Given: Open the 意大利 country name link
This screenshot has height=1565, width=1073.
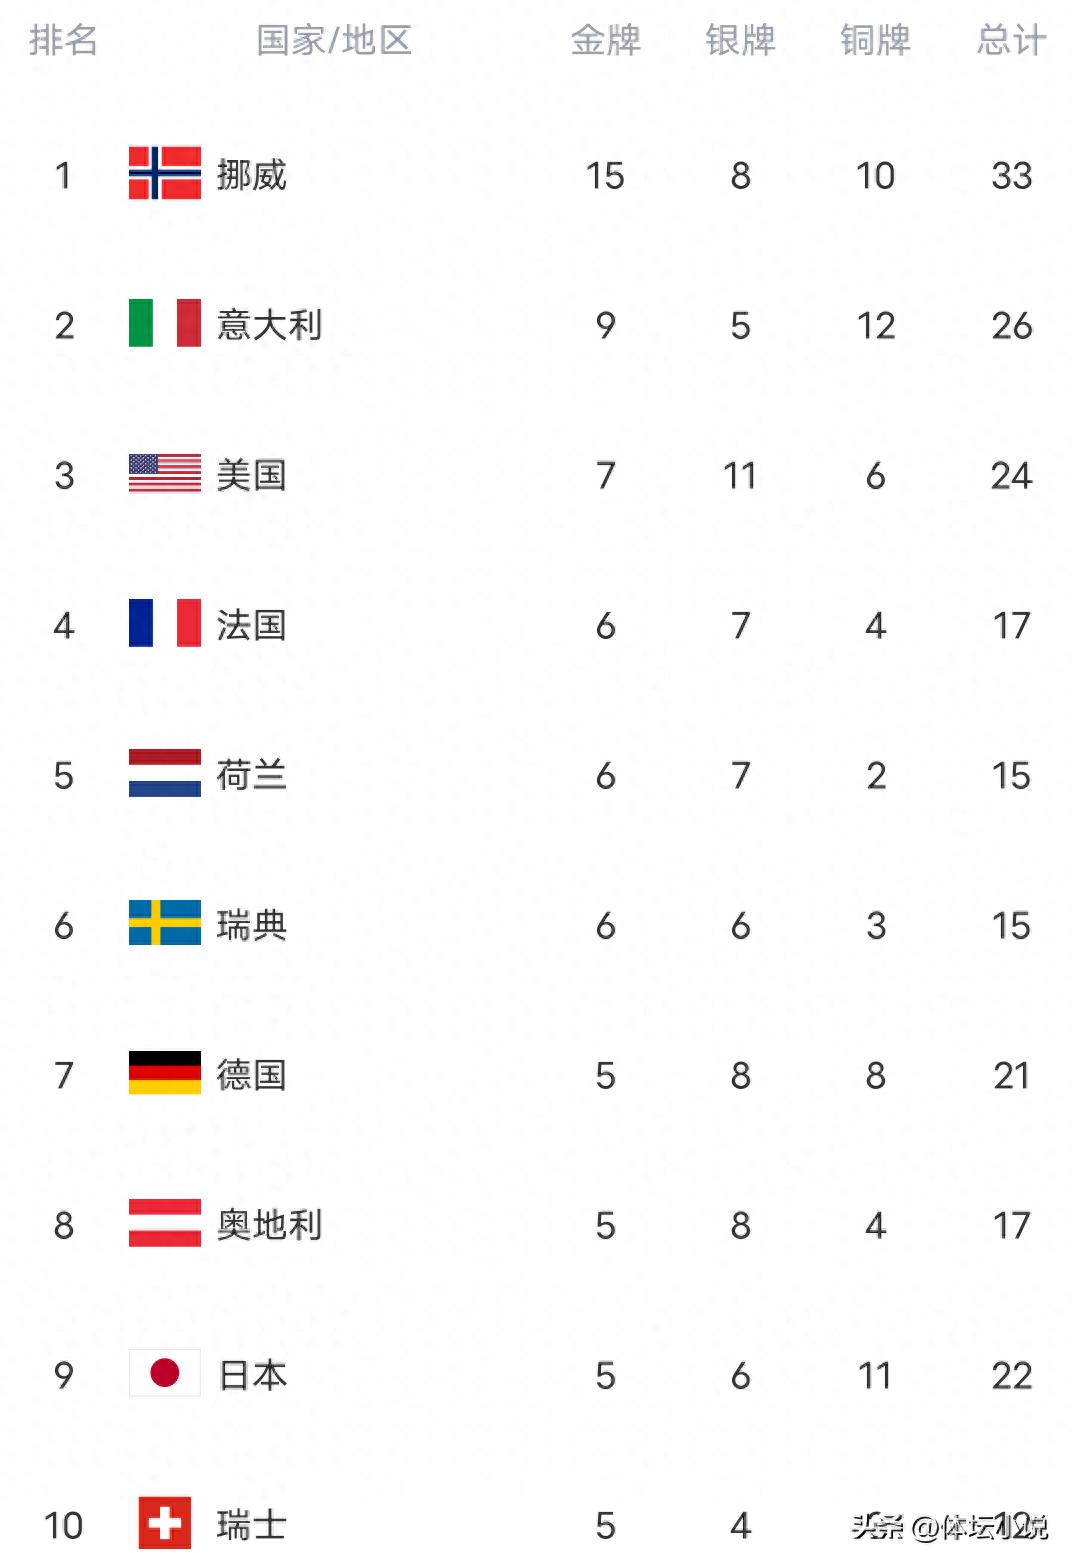Looking at the screenshot, I should click(269, 325).
